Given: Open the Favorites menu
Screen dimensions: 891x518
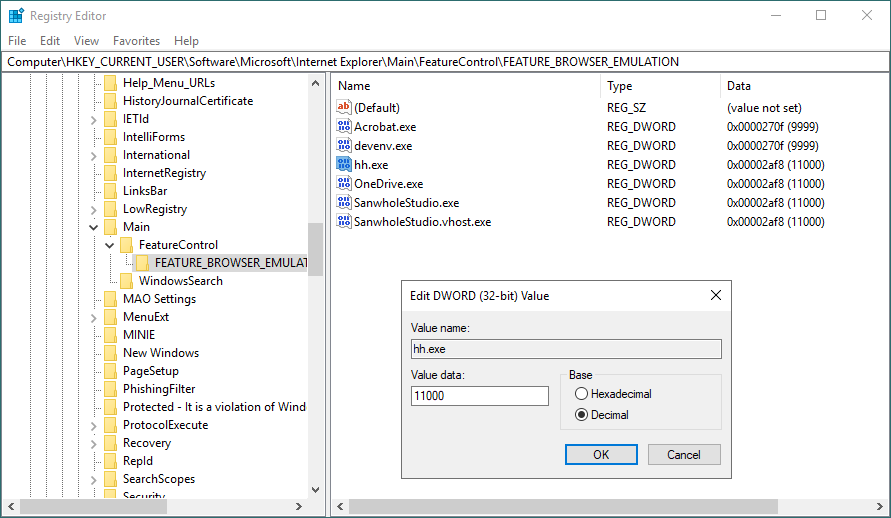Looking at the screenshot, I should coord(136,41).
